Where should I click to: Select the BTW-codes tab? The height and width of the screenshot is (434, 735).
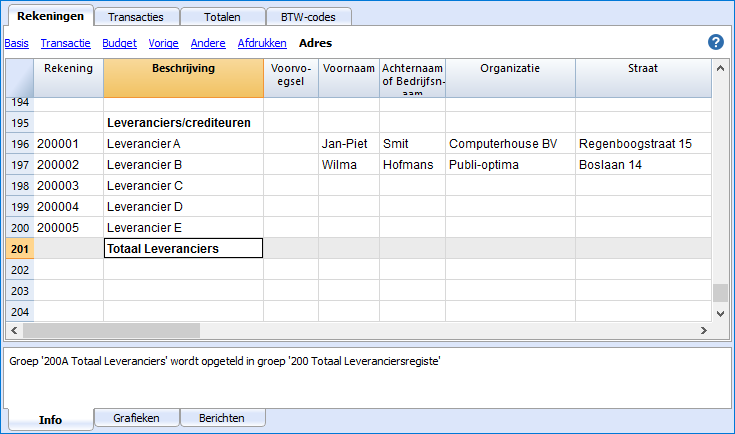tap(308, 17)
